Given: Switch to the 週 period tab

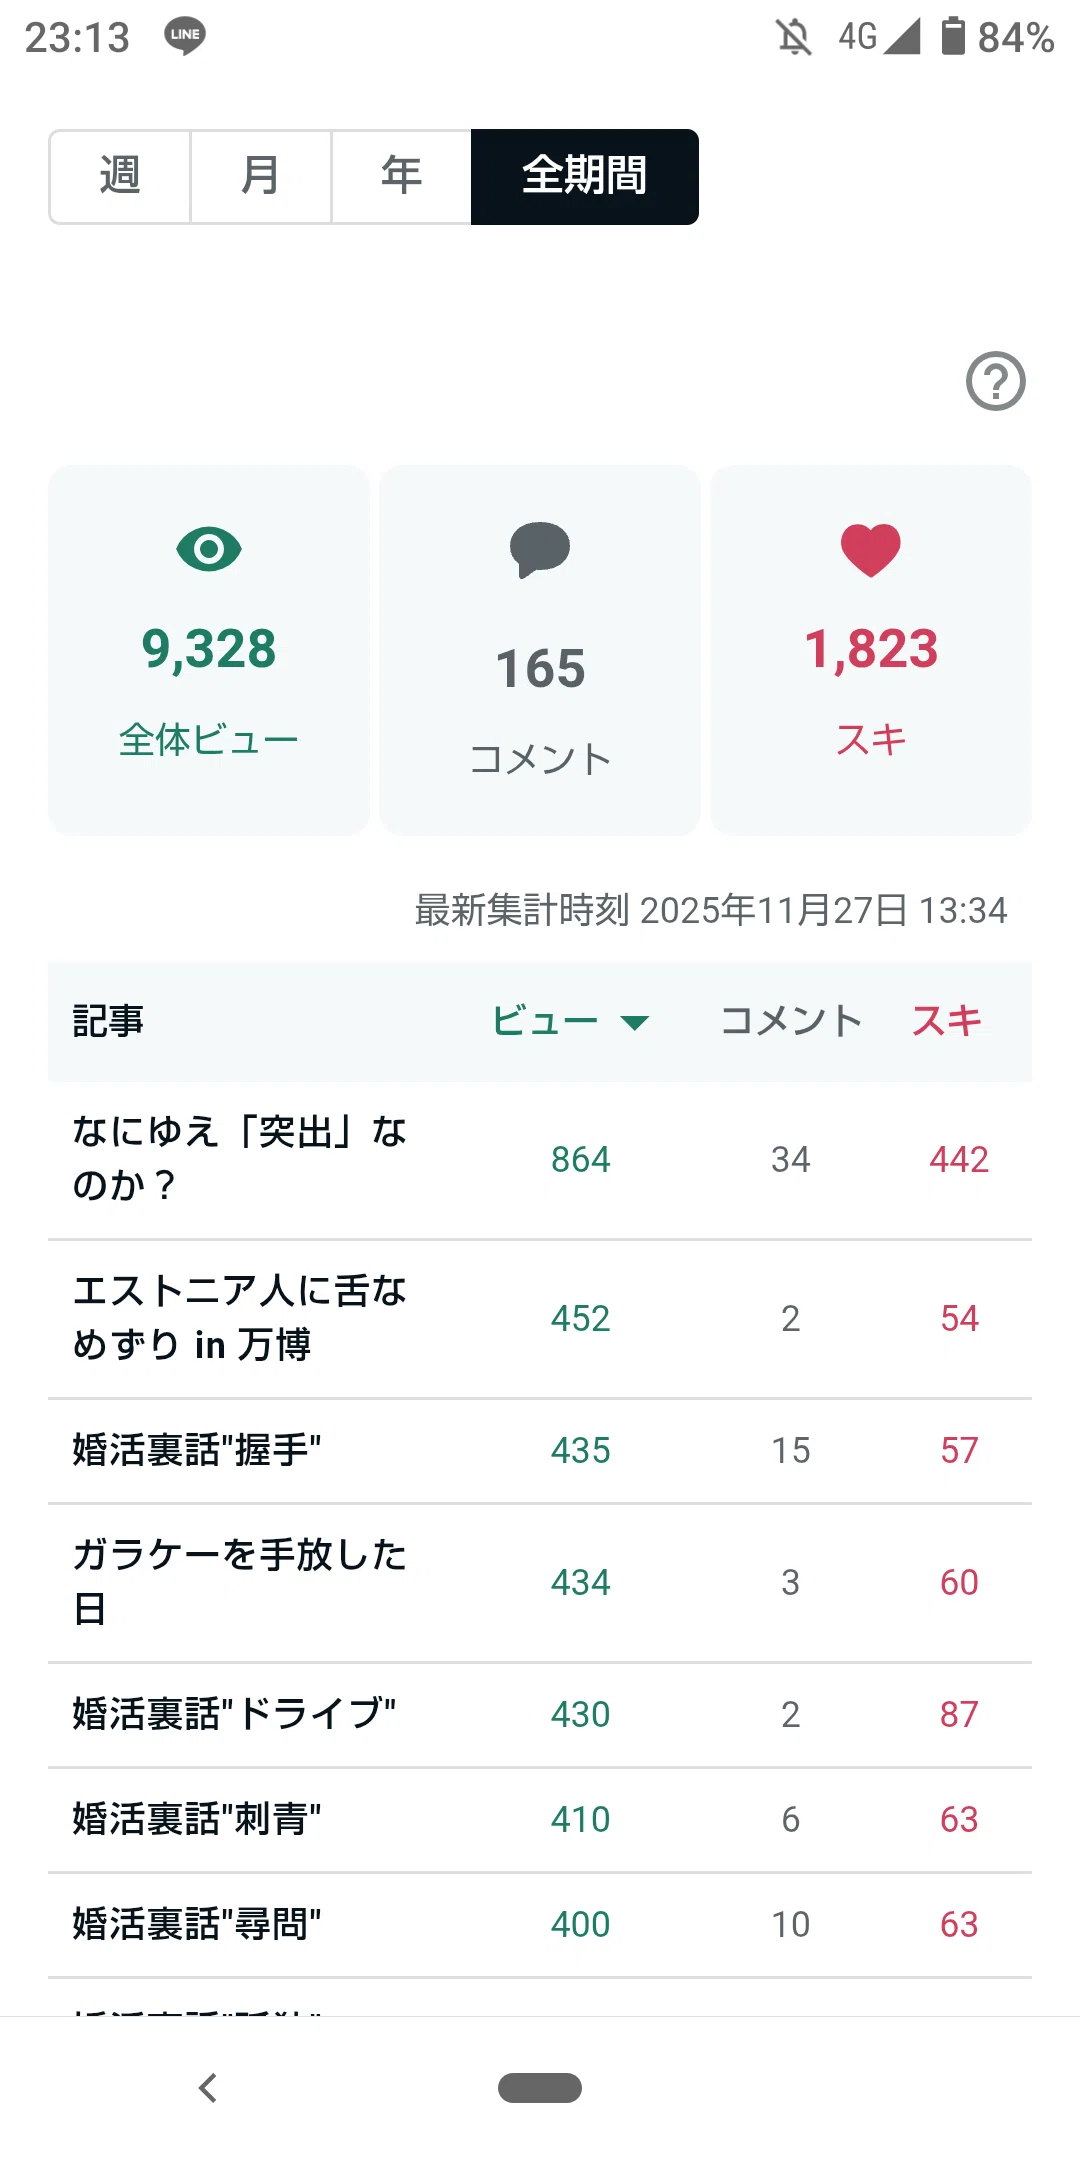Looking at the screenshot, I should point(120,176).
